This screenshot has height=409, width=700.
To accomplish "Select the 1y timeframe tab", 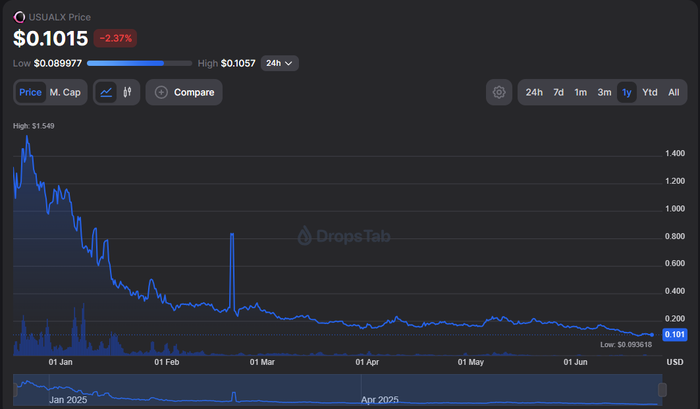I will [627, 92].
